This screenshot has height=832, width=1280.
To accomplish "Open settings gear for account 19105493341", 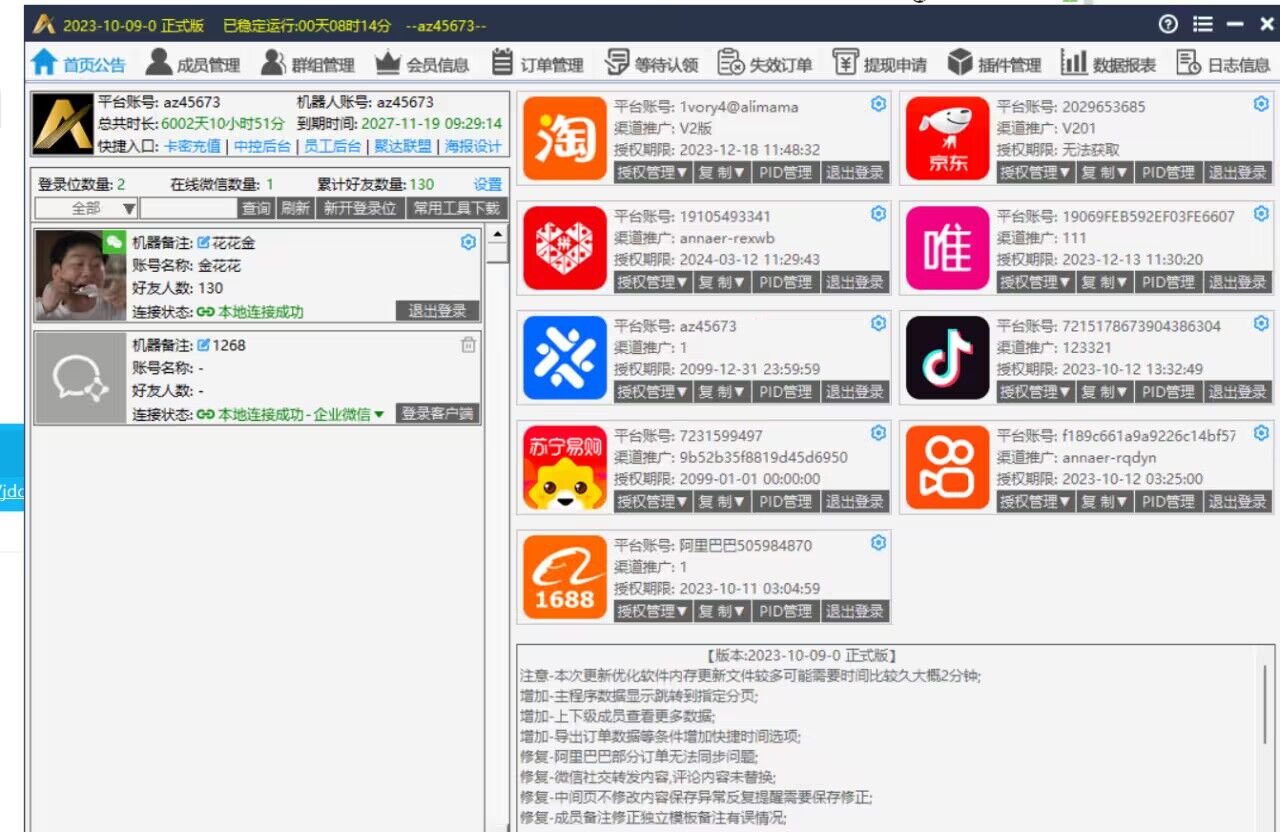I will [878, 213].
